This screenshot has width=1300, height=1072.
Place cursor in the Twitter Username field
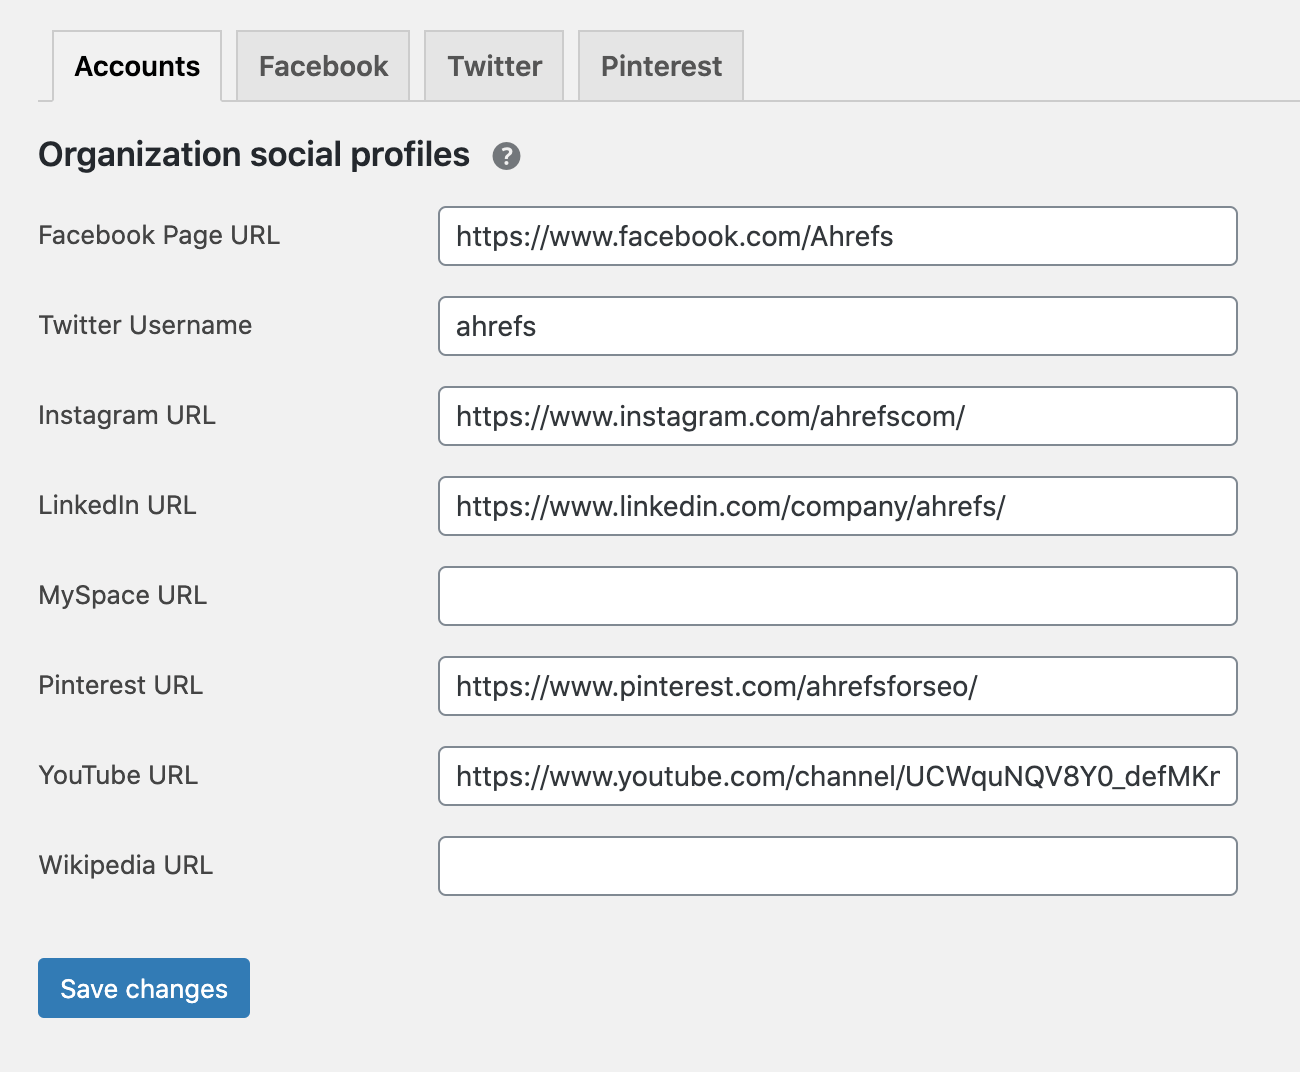pyautogui.click(x=837, y=326)
